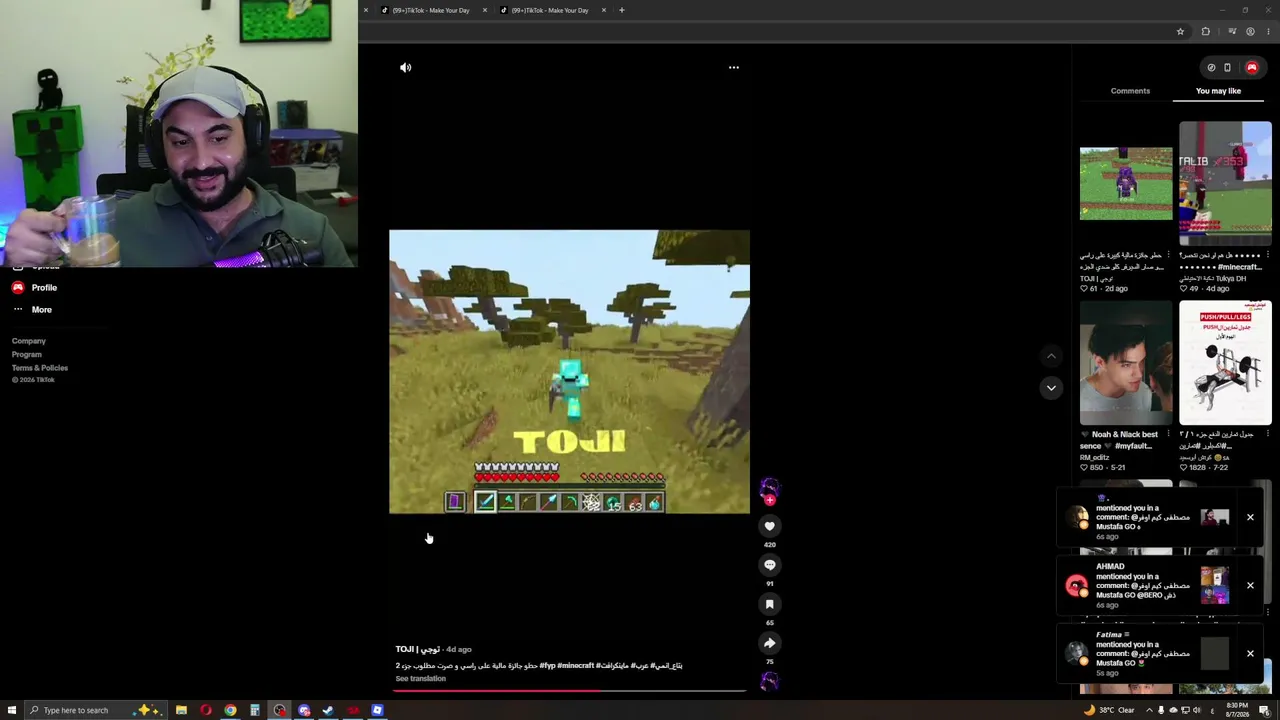Open Steam from the taskbar
The height and width of the screenshot is (720, 1280).
click(x=328, y=711)
